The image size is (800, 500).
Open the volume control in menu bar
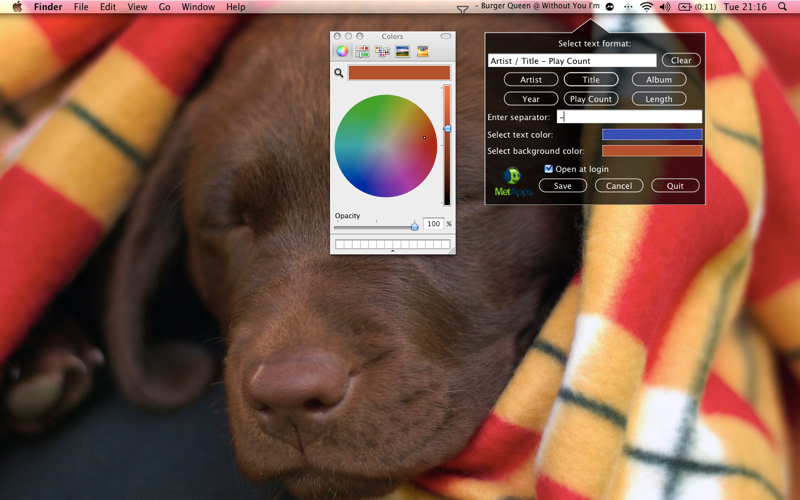665,7
